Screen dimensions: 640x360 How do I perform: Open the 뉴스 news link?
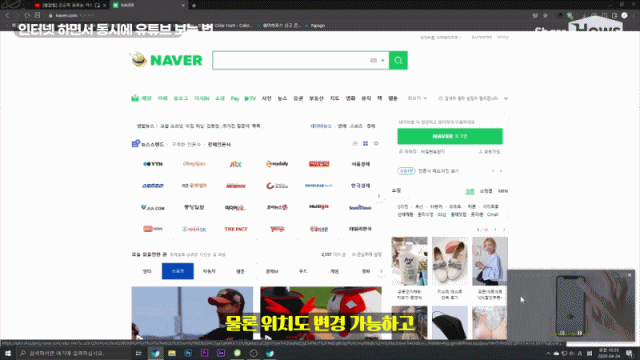point(282,98)
